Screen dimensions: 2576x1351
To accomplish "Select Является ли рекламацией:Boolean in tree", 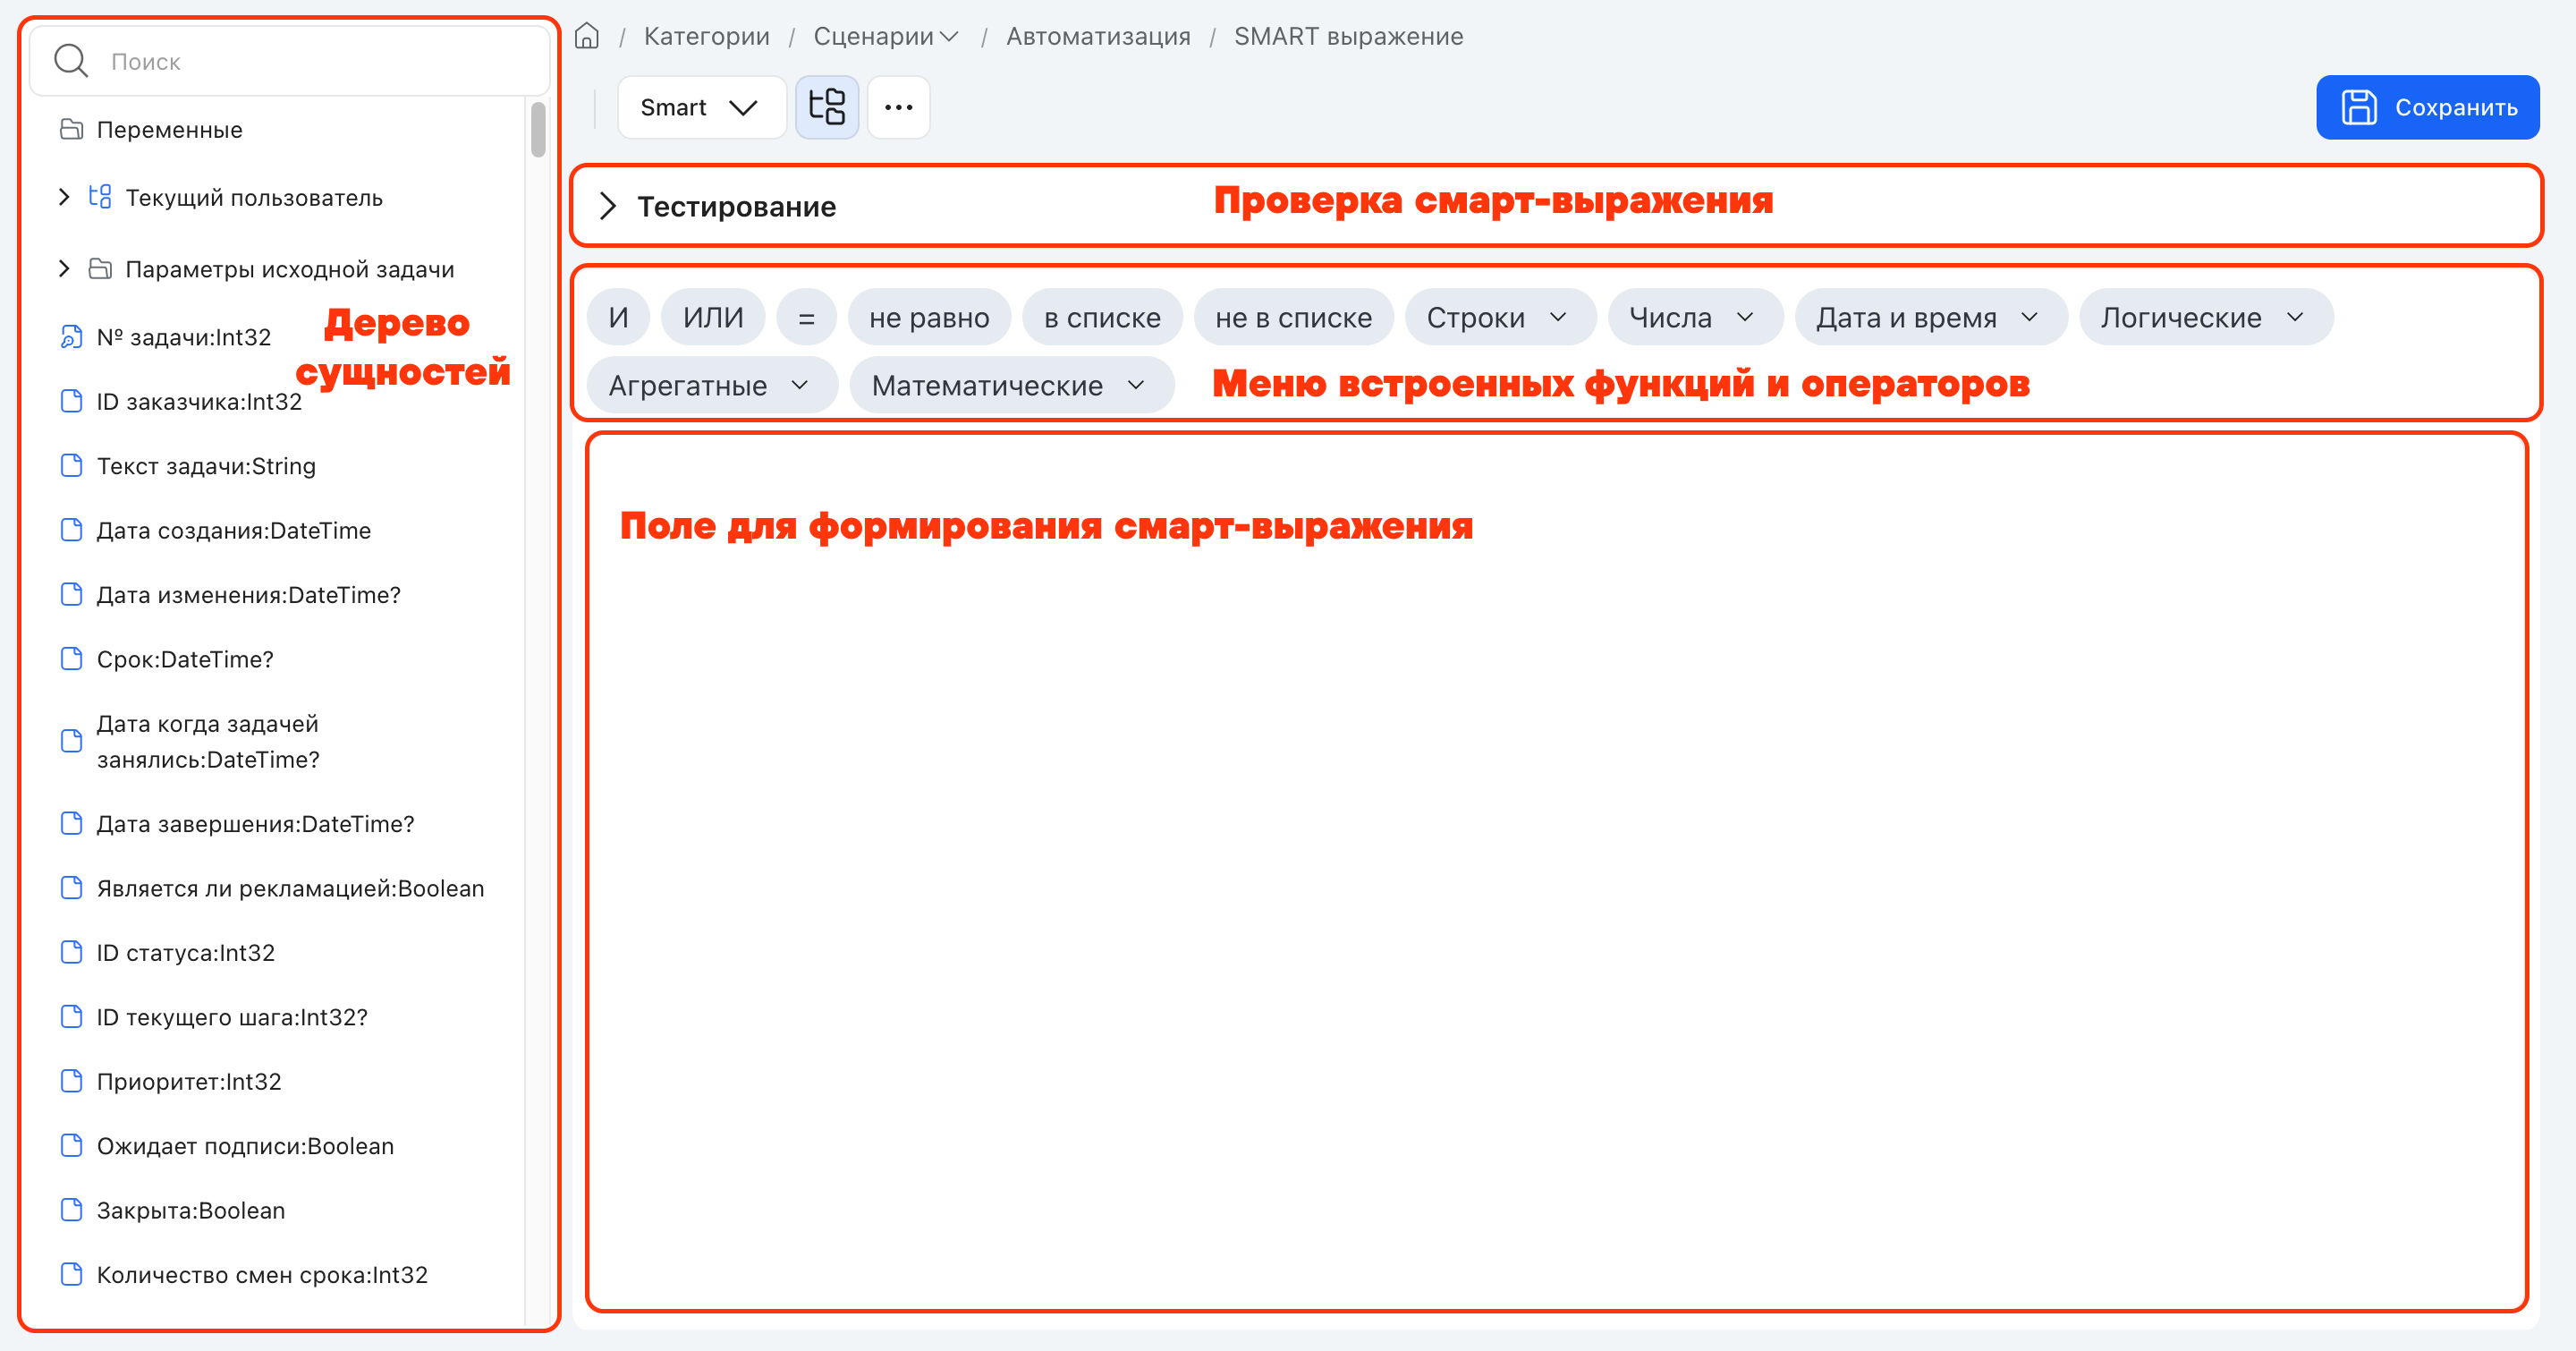I will [x=290, y=888].
